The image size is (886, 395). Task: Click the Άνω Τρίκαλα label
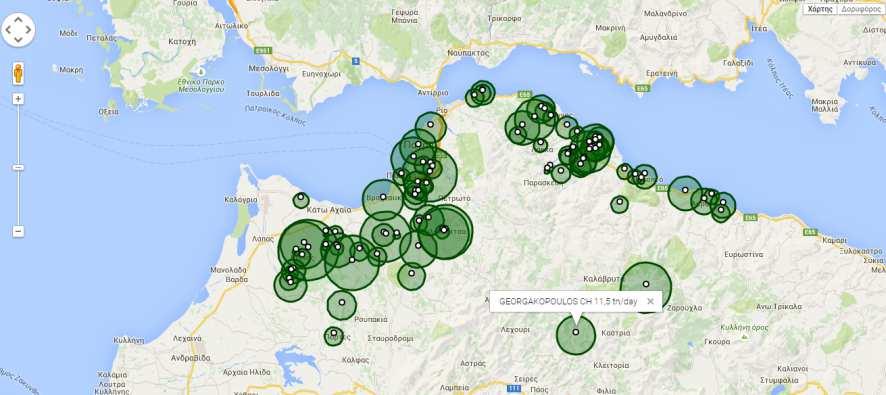click(779, 306)
